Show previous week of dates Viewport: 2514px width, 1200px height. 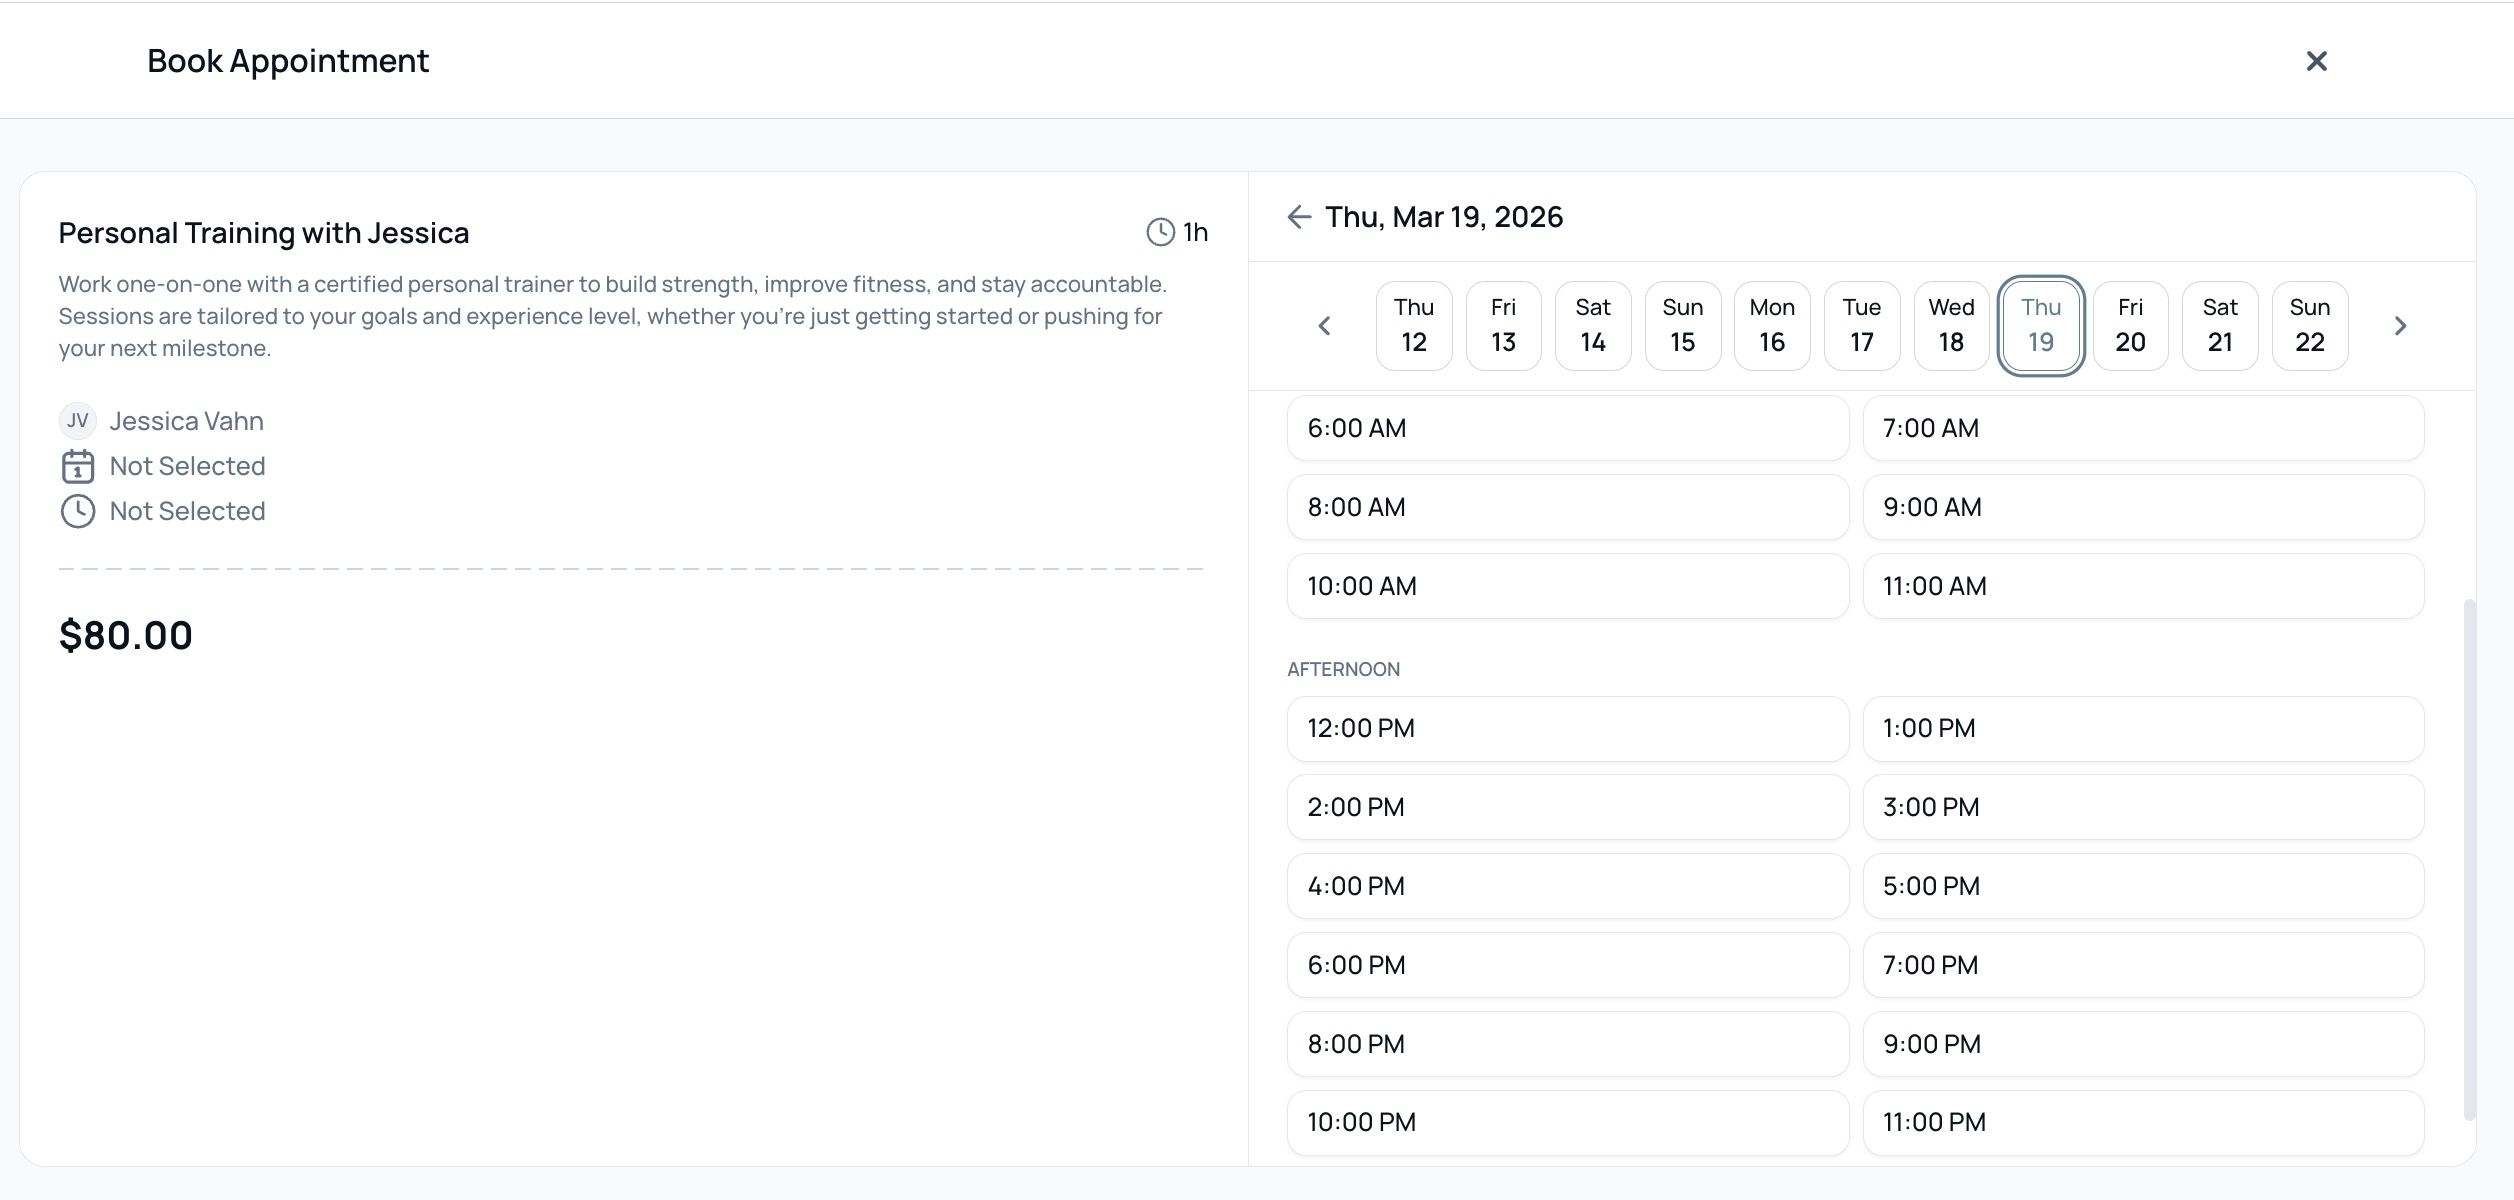pyautogui.click(x=1324, y=326)
